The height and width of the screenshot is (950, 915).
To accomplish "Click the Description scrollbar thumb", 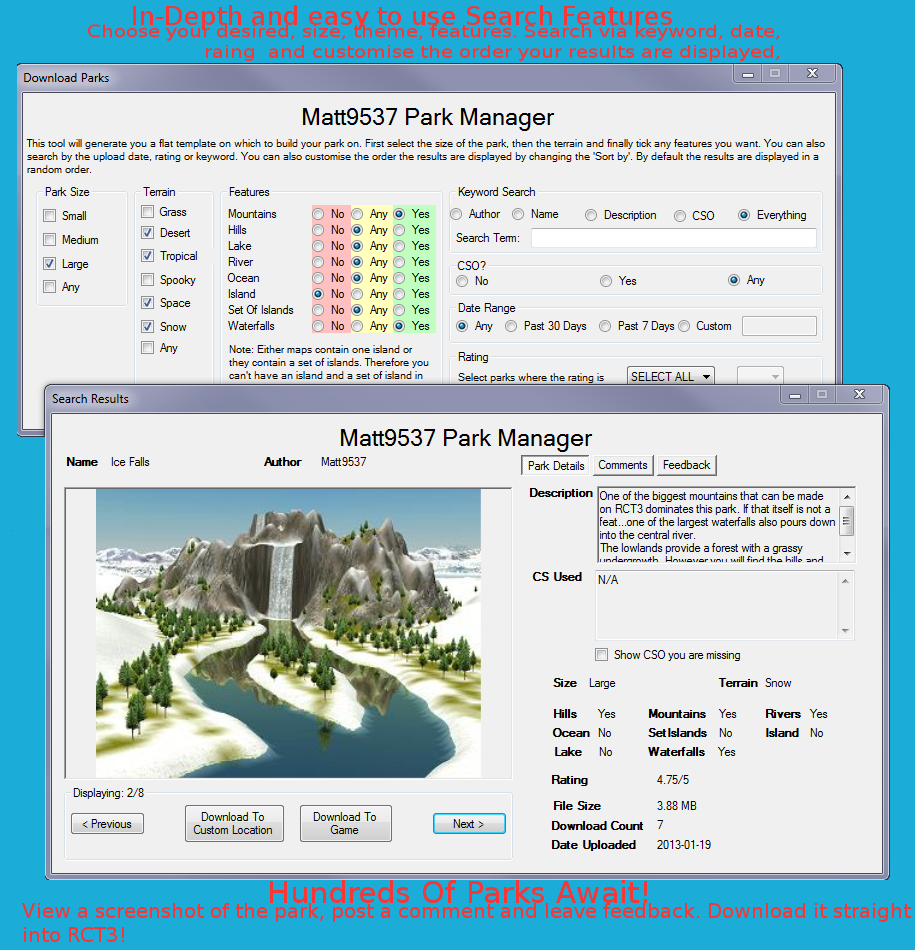I will pos(847,521).
